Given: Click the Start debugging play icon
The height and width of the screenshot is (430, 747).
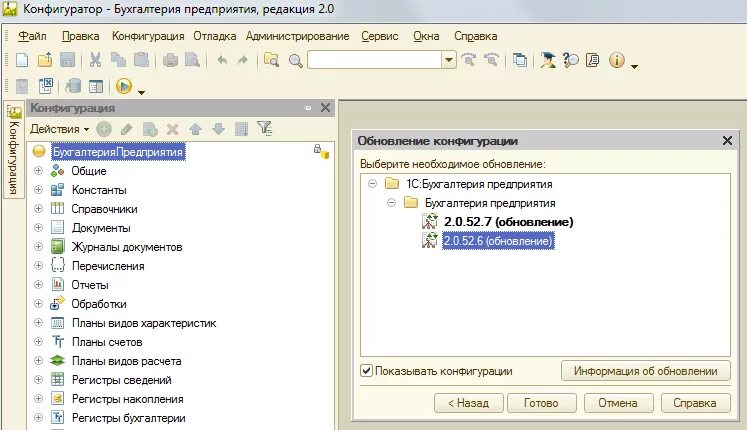Looking at the screenshot, I should (x=123, y=86).
